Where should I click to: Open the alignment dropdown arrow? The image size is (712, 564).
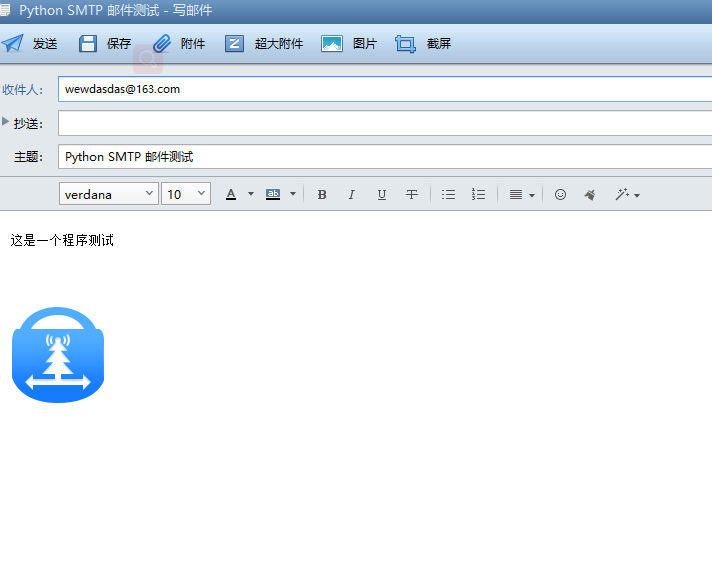(x=532, y=196)
